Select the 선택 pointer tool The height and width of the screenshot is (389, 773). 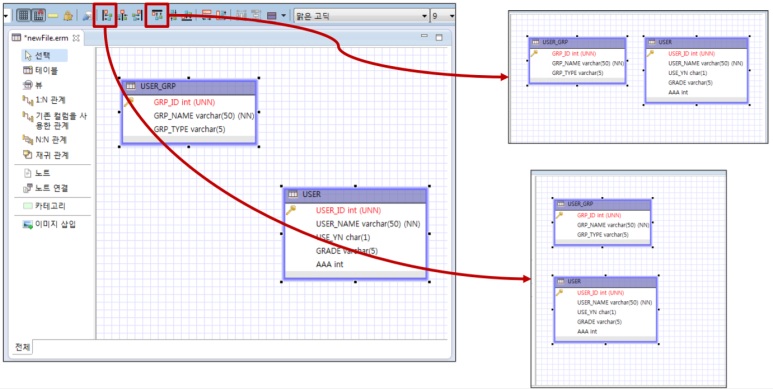(44, 56)
